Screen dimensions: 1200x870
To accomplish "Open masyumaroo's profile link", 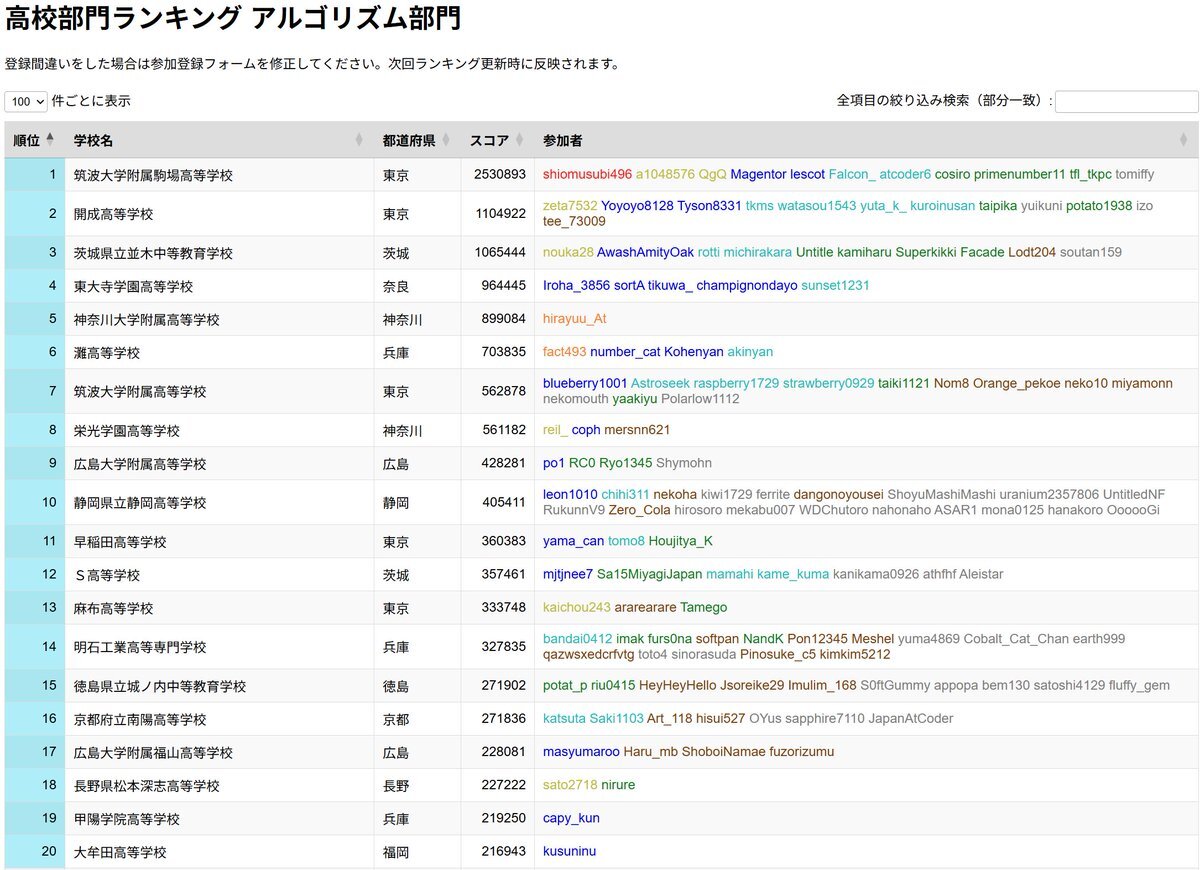I will coord(581,751).
